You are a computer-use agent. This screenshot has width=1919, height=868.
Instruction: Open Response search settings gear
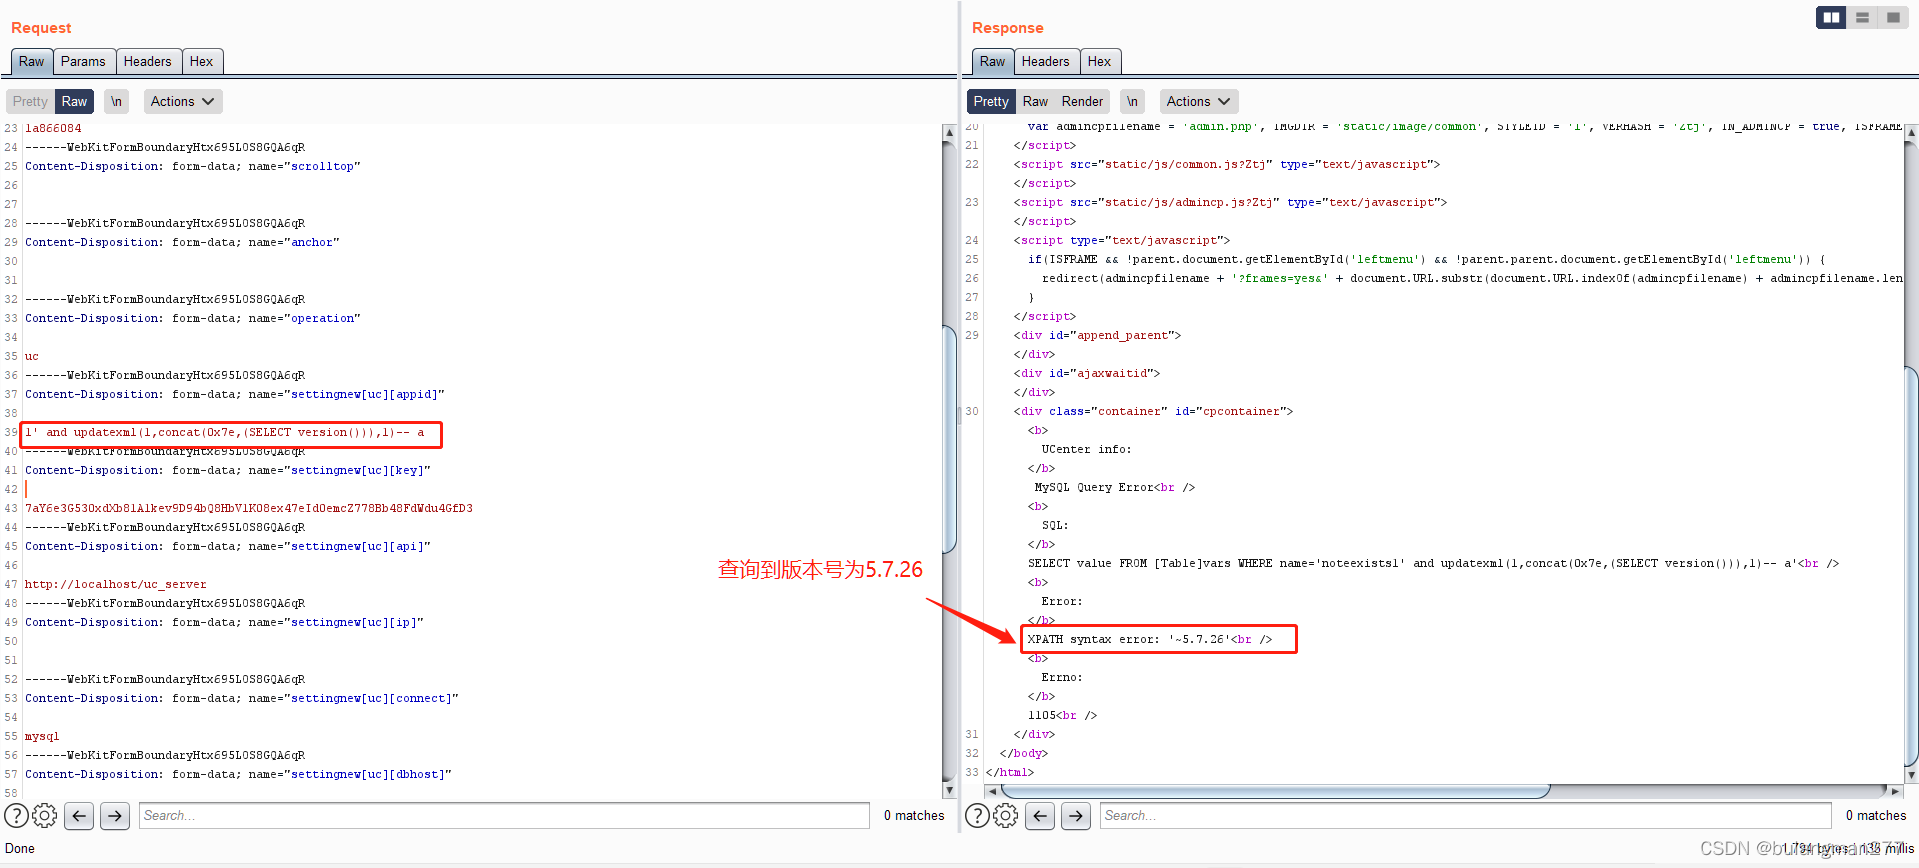(x=1006, y=816)
